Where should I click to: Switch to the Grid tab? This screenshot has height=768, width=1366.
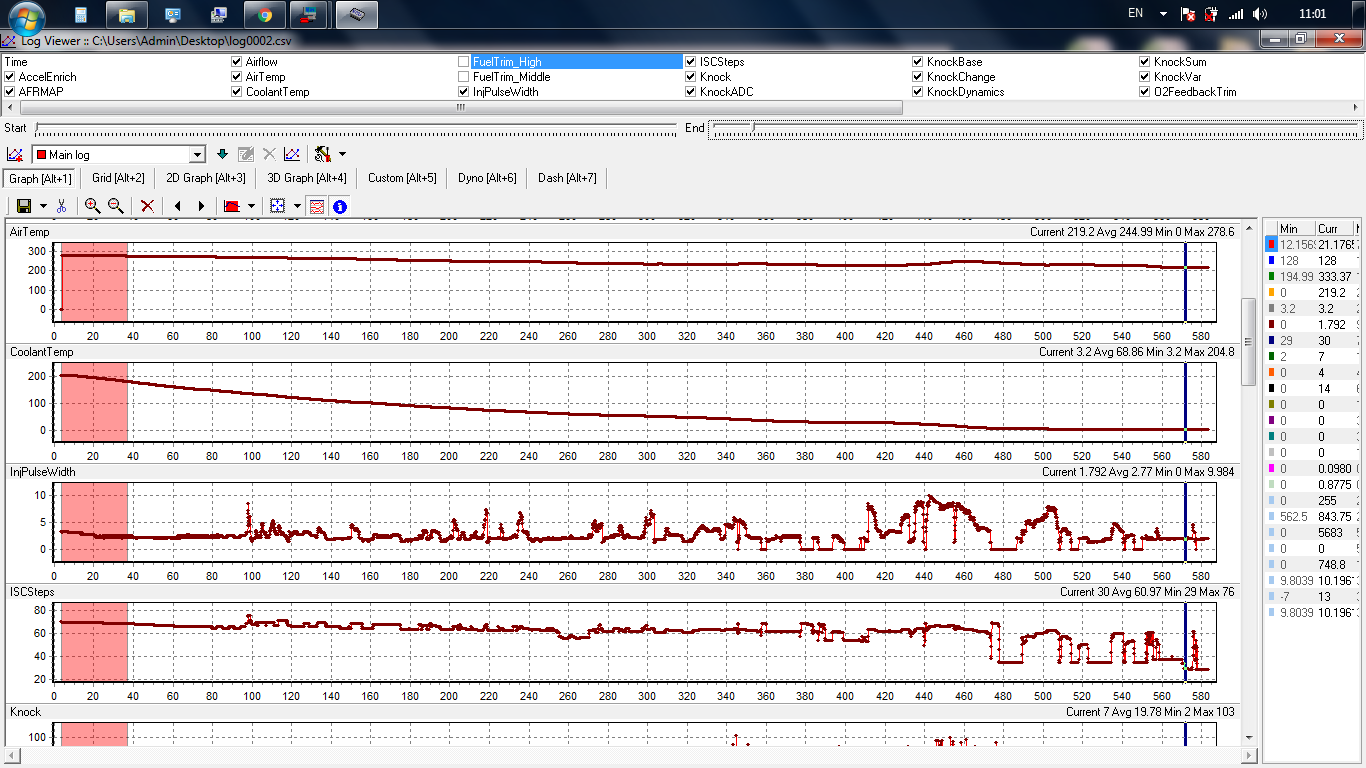[118, 178]
